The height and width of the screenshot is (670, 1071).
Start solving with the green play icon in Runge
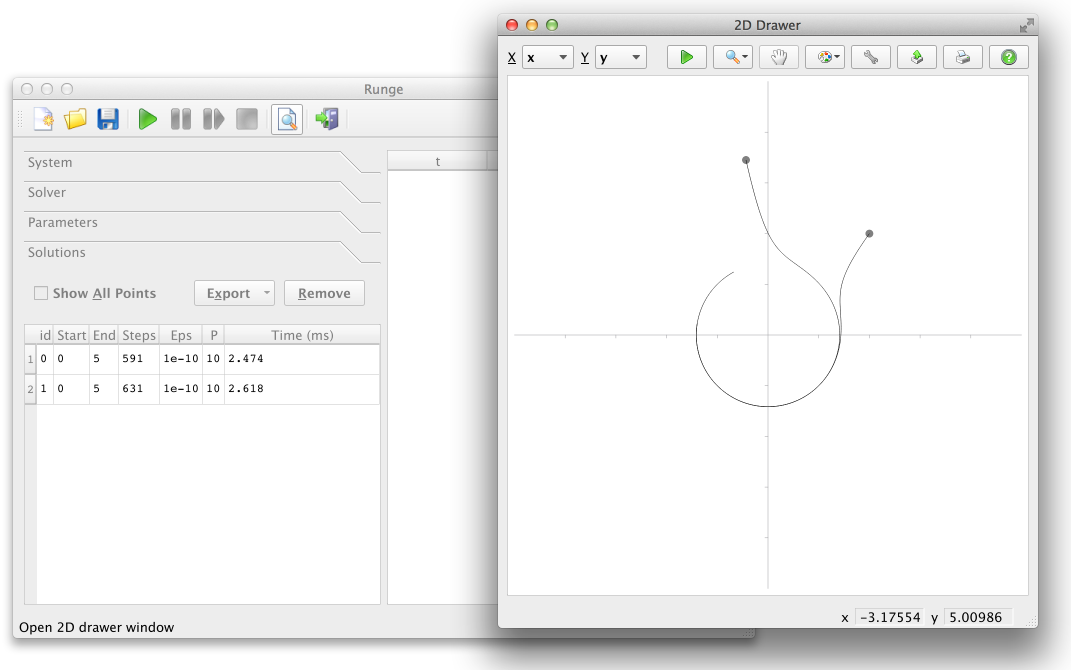point(148,119)
